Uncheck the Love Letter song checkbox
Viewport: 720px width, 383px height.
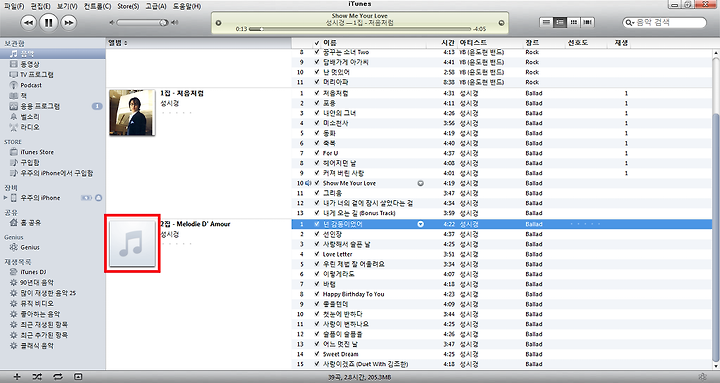pos(316,254)
